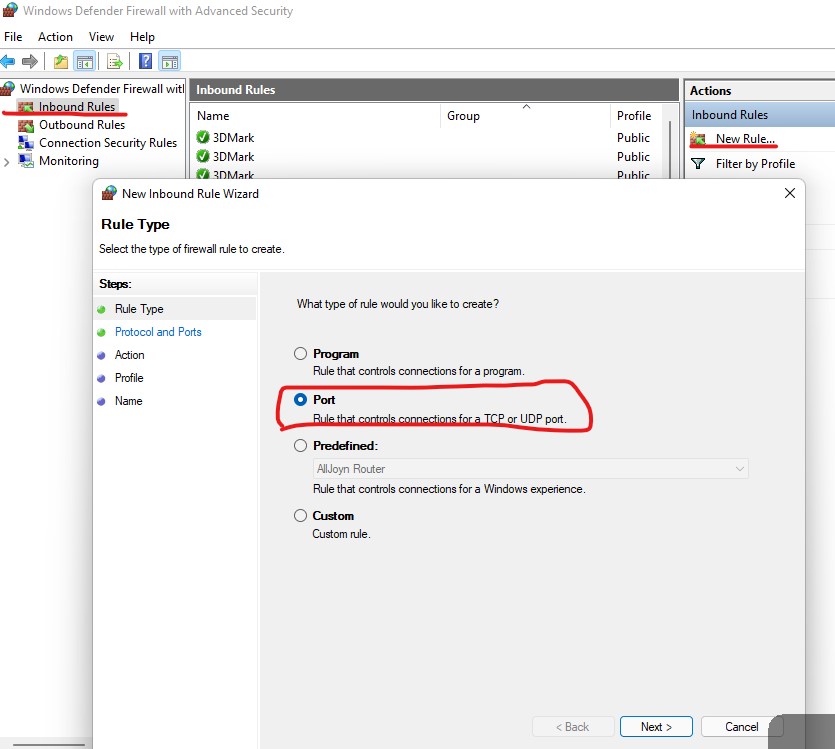
Task: Click the Monitoring tree icon
Action: click(26, 161)
